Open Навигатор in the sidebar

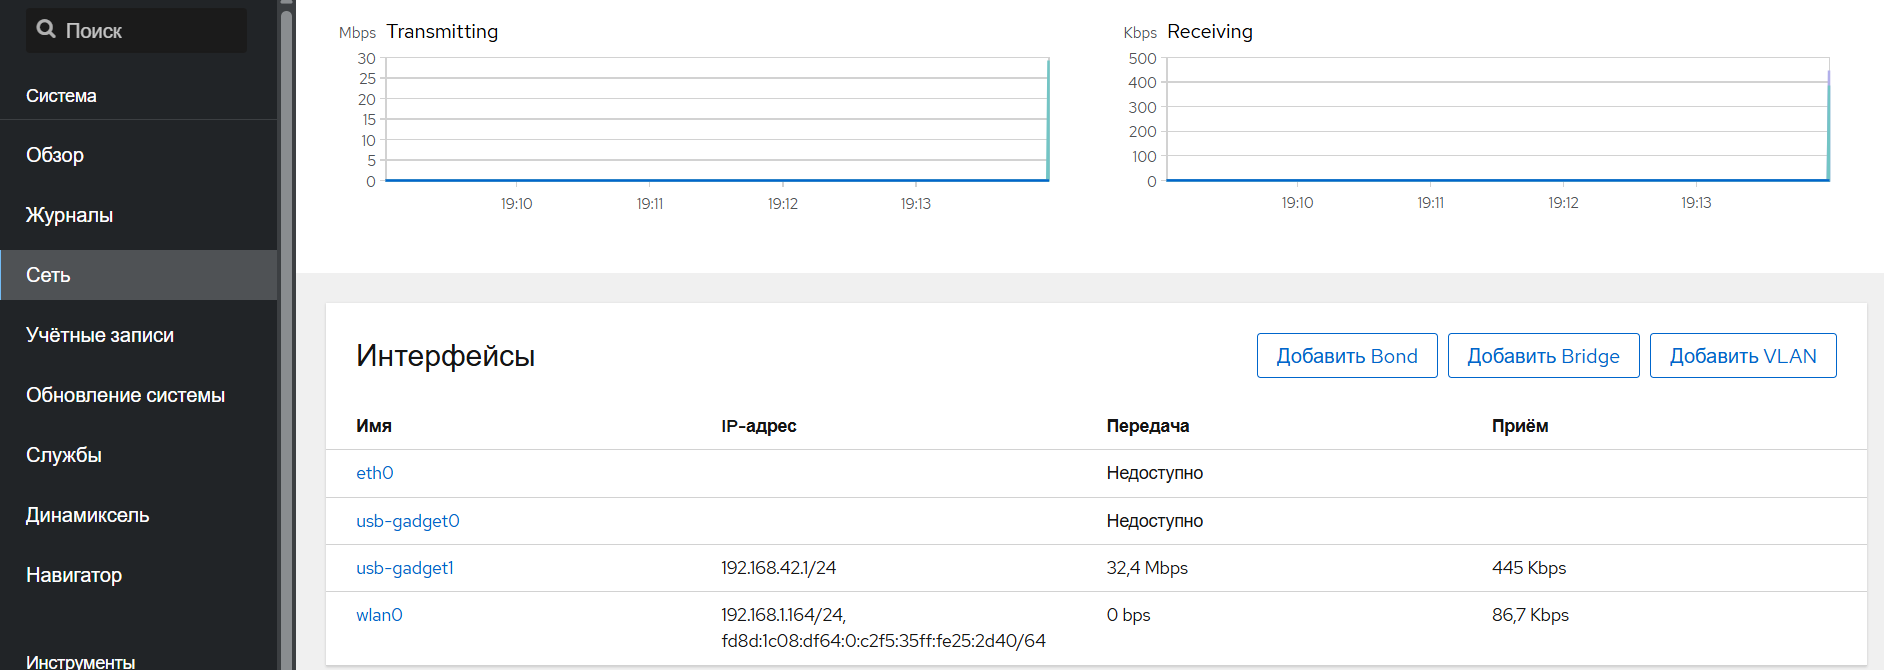click(x=74, y=575)
